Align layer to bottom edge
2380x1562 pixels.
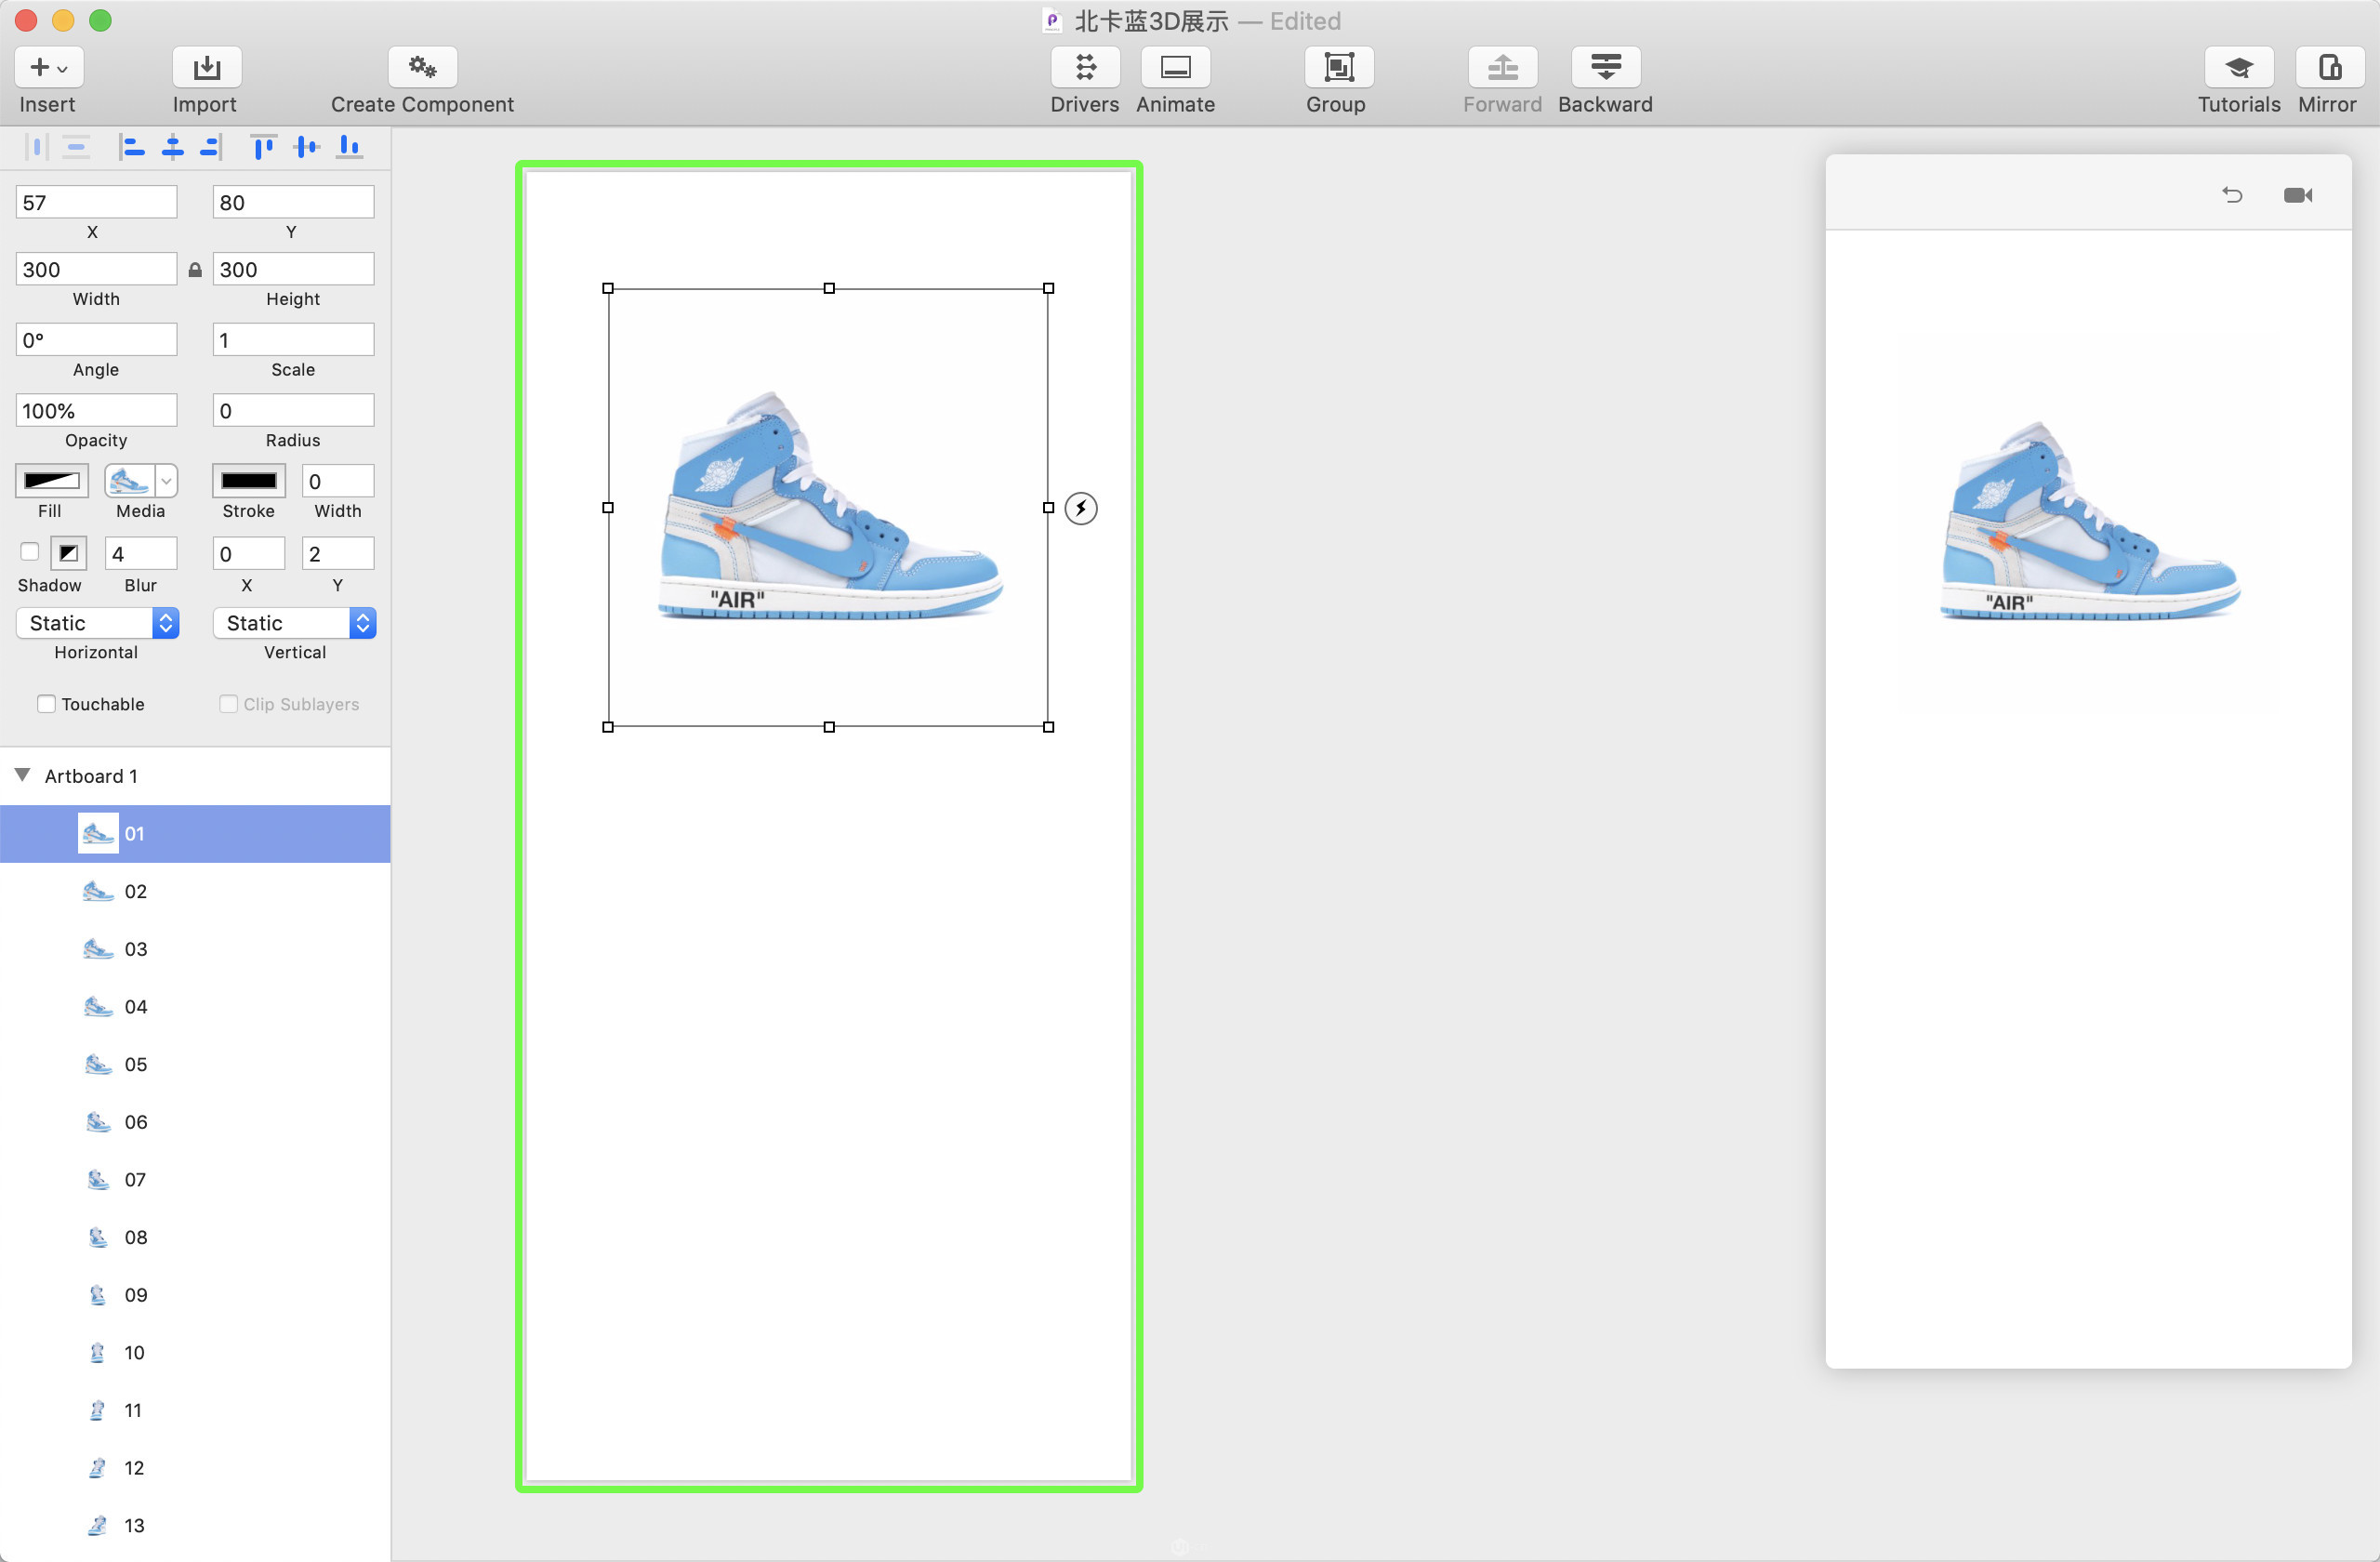349,148
